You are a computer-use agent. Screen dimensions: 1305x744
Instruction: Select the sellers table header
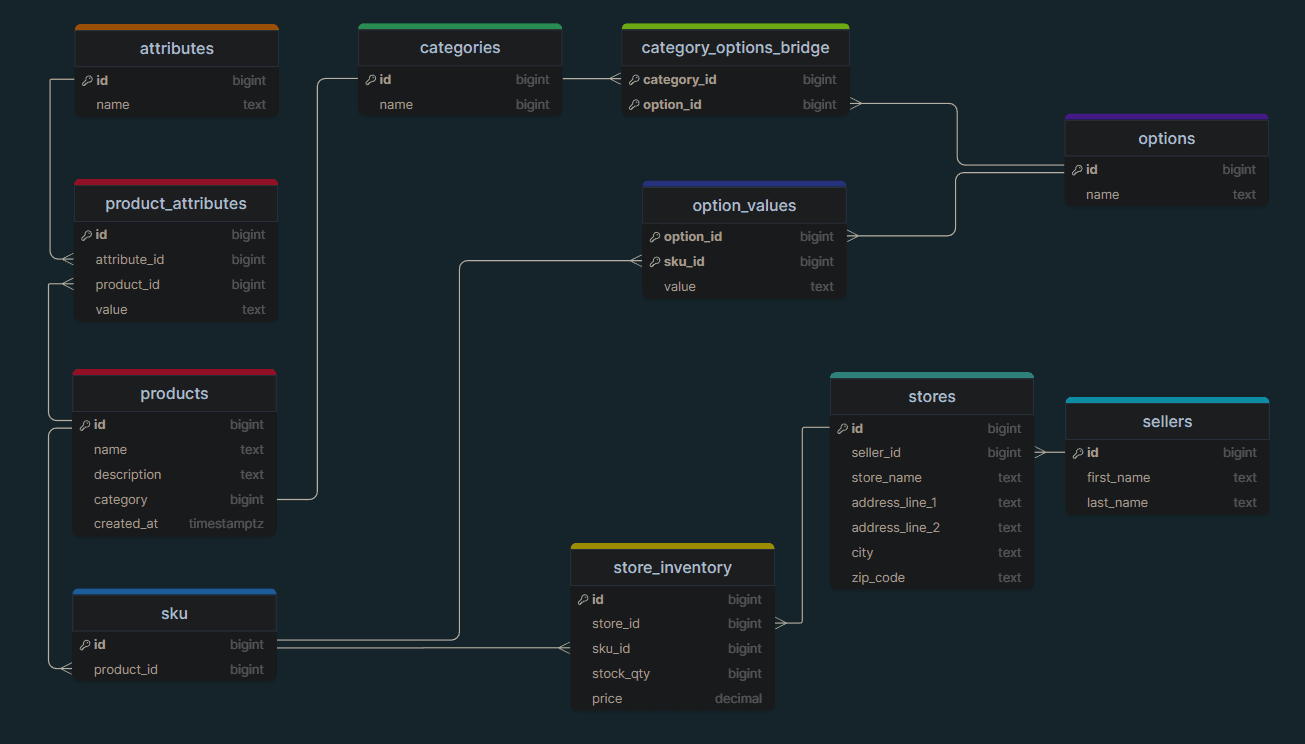1167,422
